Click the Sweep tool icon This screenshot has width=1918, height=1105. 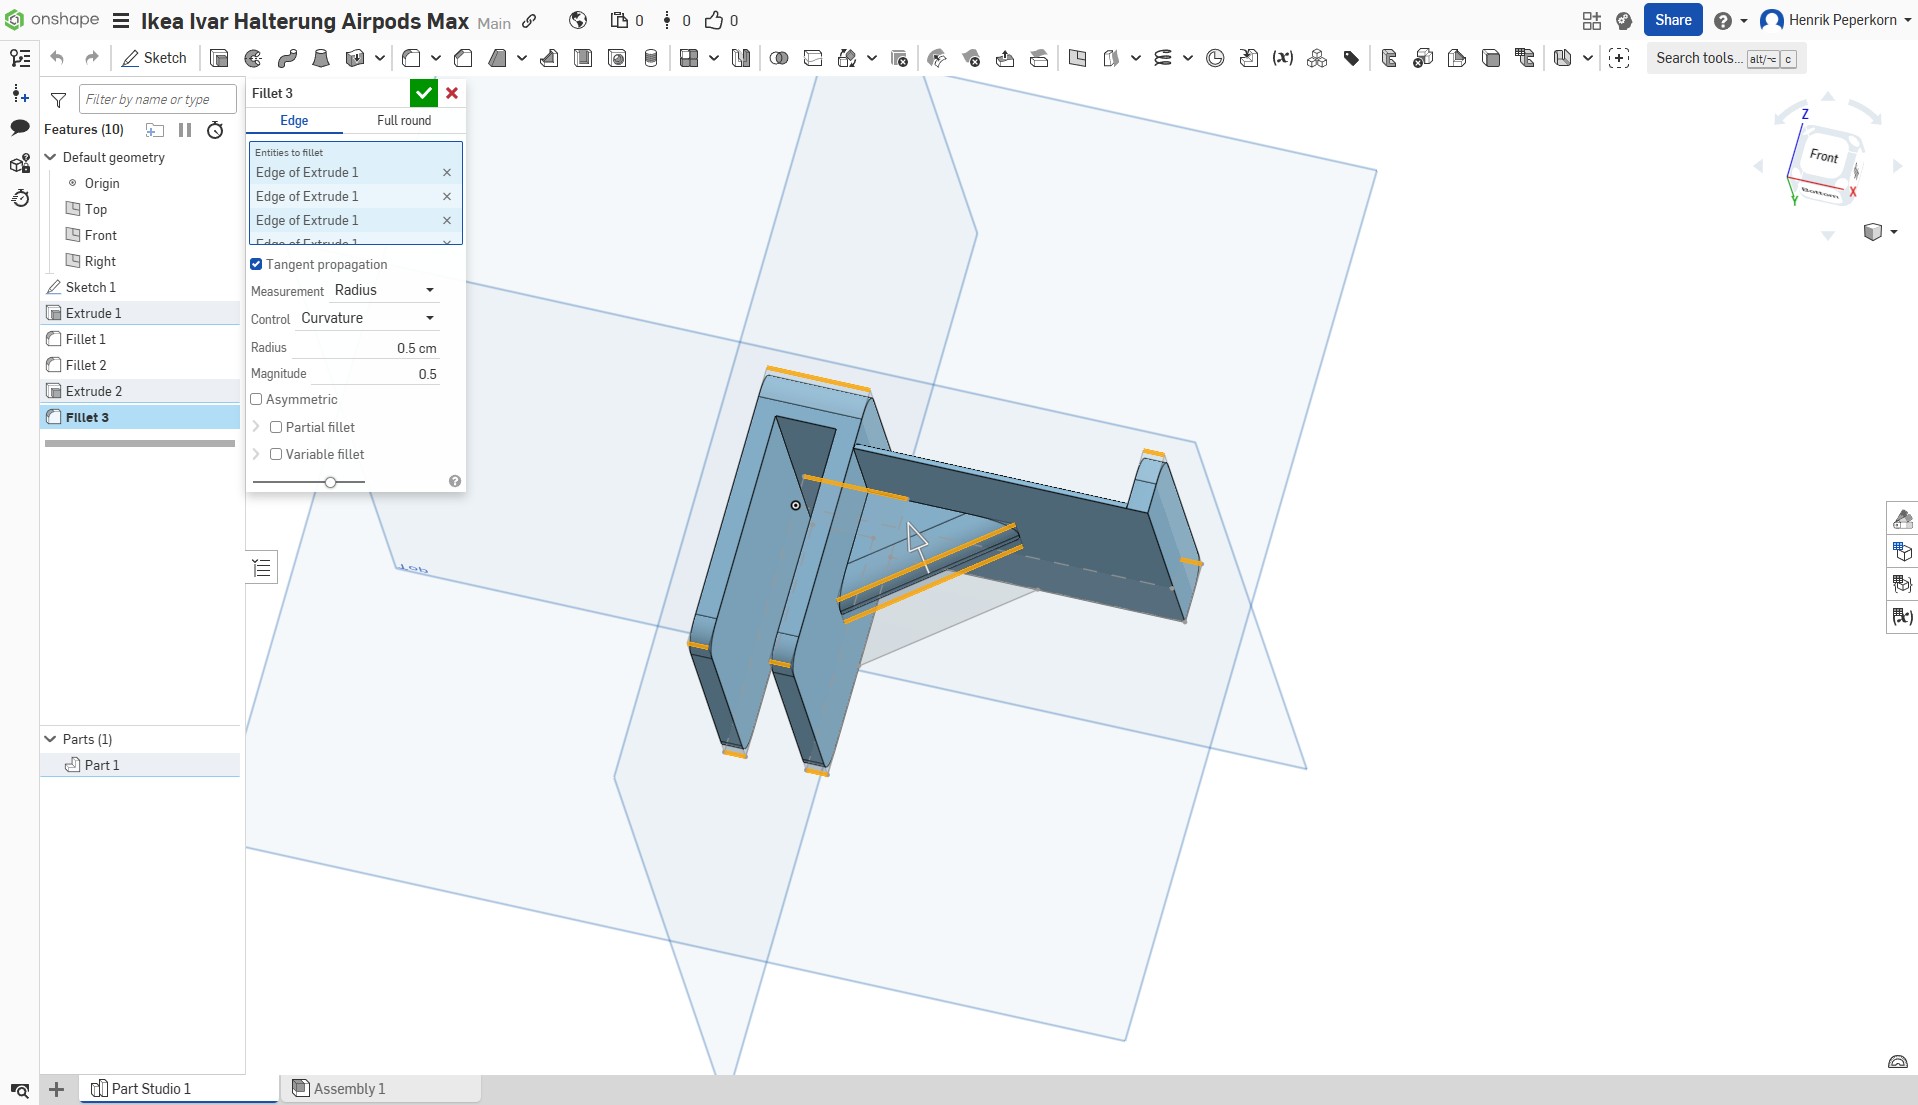tap(287, 58)
